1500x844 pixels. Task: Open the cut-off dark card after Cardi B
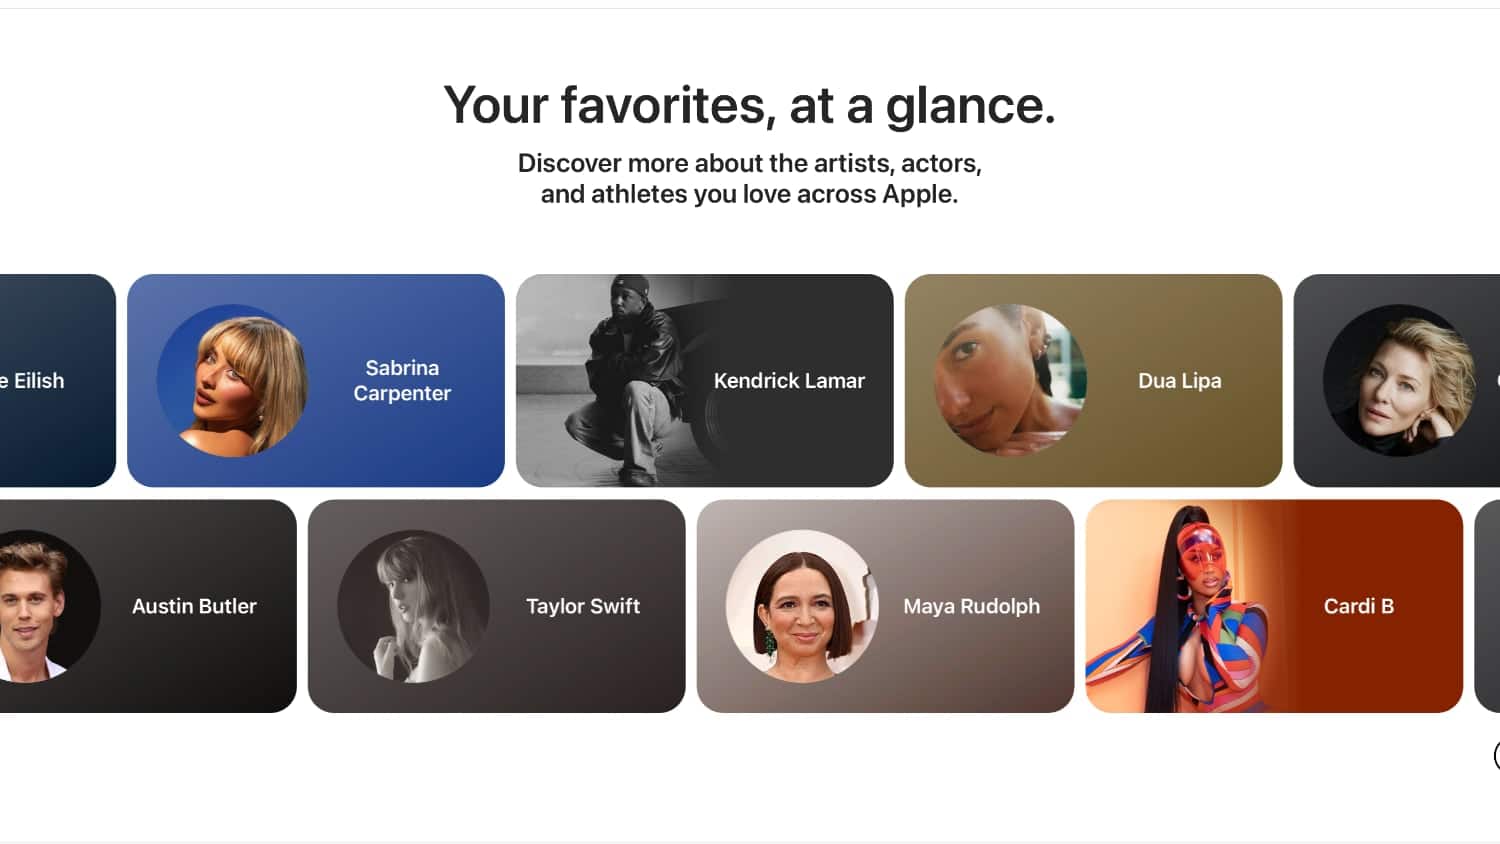(1488, 606)
